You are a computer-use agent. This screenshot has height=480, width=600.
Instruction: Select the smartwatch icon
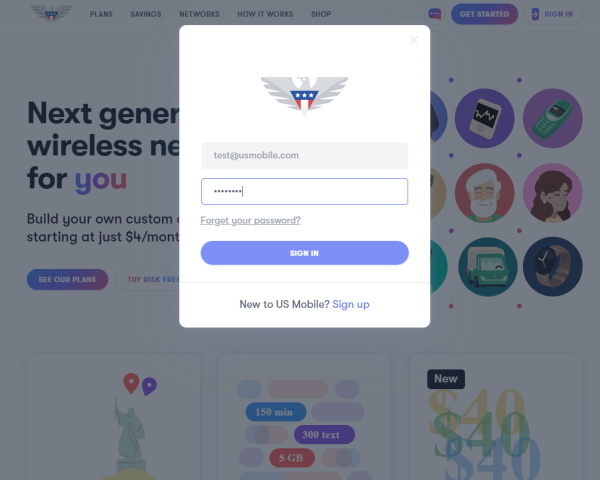tap(553, 267)
